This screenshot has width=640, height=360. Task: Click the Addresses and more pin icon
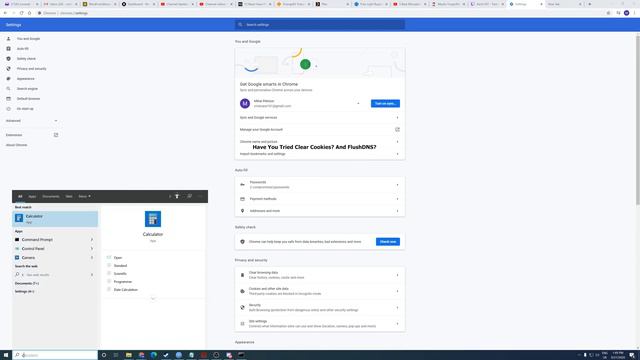coord(242,211)
